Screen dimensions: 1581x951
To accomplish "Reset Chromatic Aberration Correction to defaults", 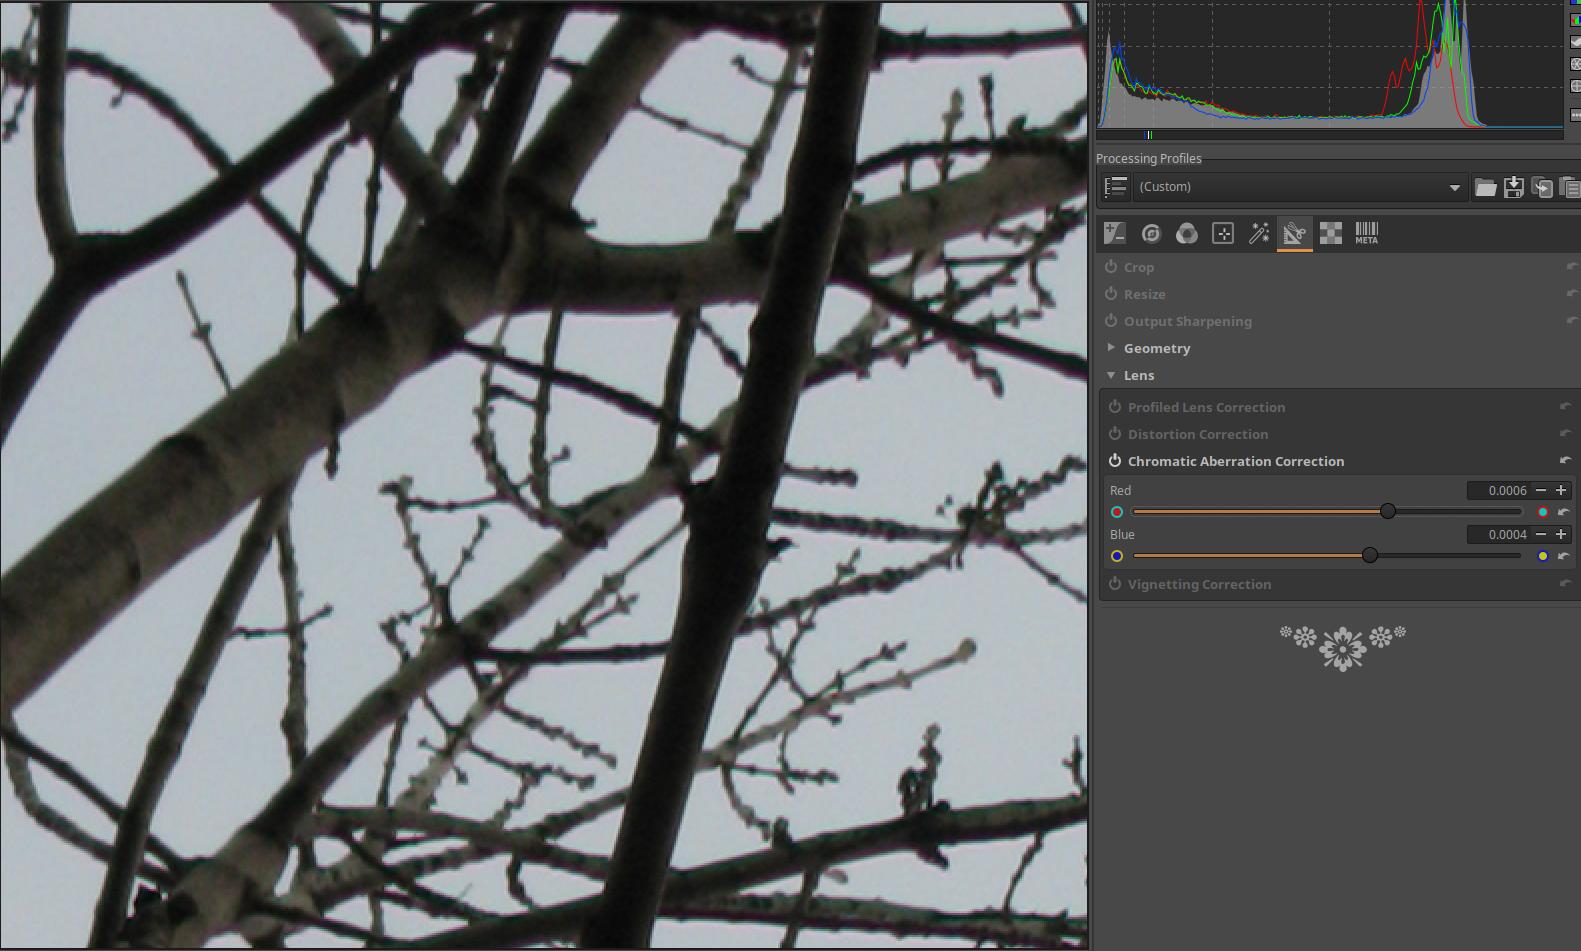I will (1565, 461).
